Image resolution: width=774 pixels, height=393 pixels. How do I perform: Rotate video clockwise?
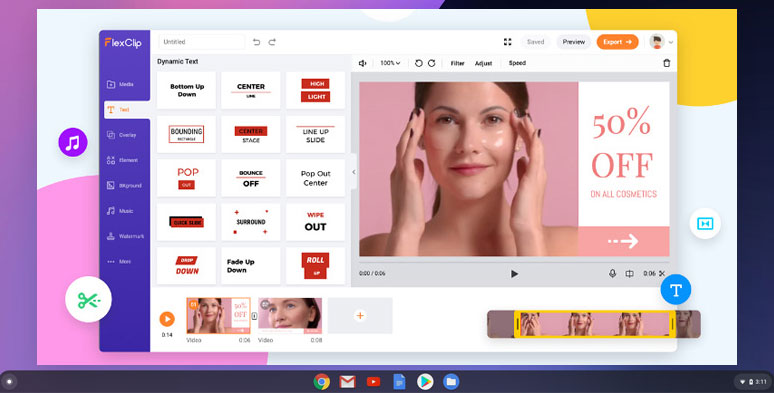[431, 63]
